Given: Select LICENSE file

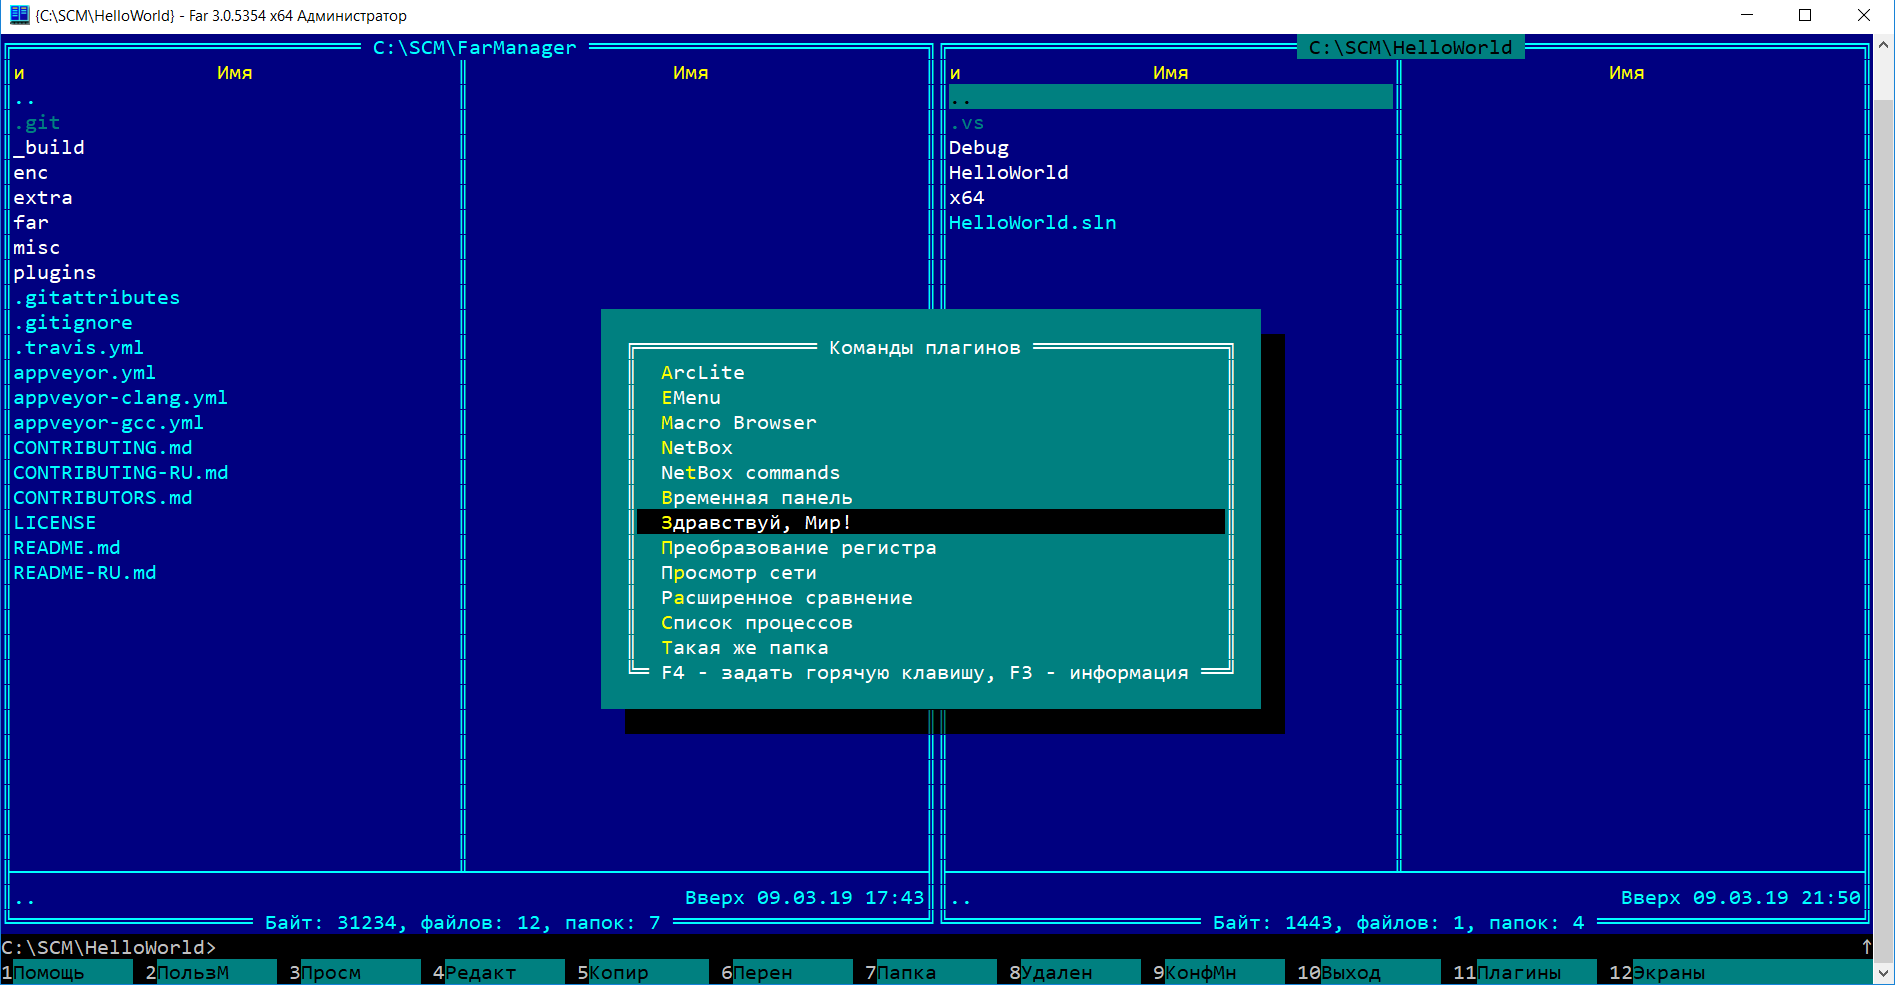Looking at the screenshot, I should tap(55, 522).
